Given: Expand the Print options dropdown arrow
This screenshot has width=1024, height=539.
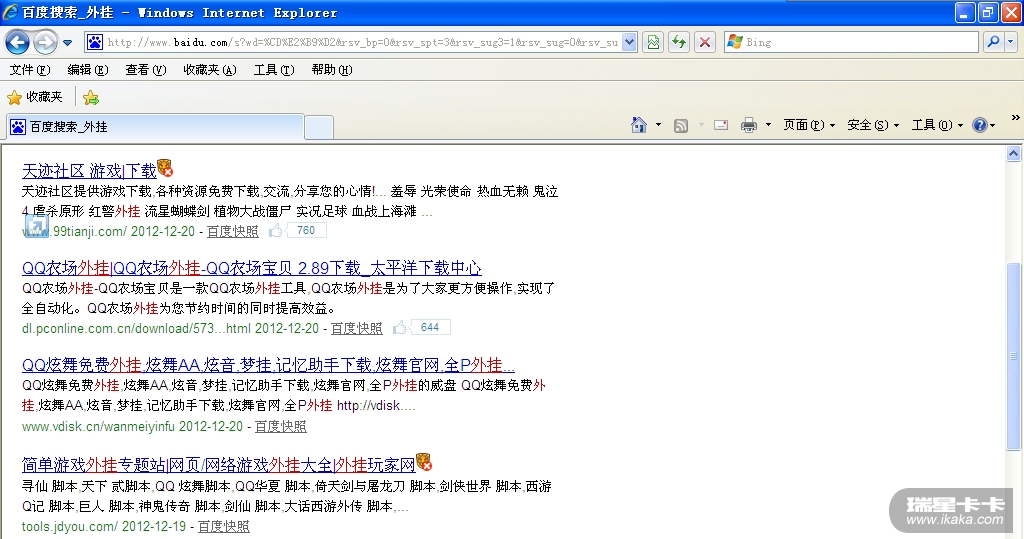Looking at the screenshot, I should (x=768, y=125).
